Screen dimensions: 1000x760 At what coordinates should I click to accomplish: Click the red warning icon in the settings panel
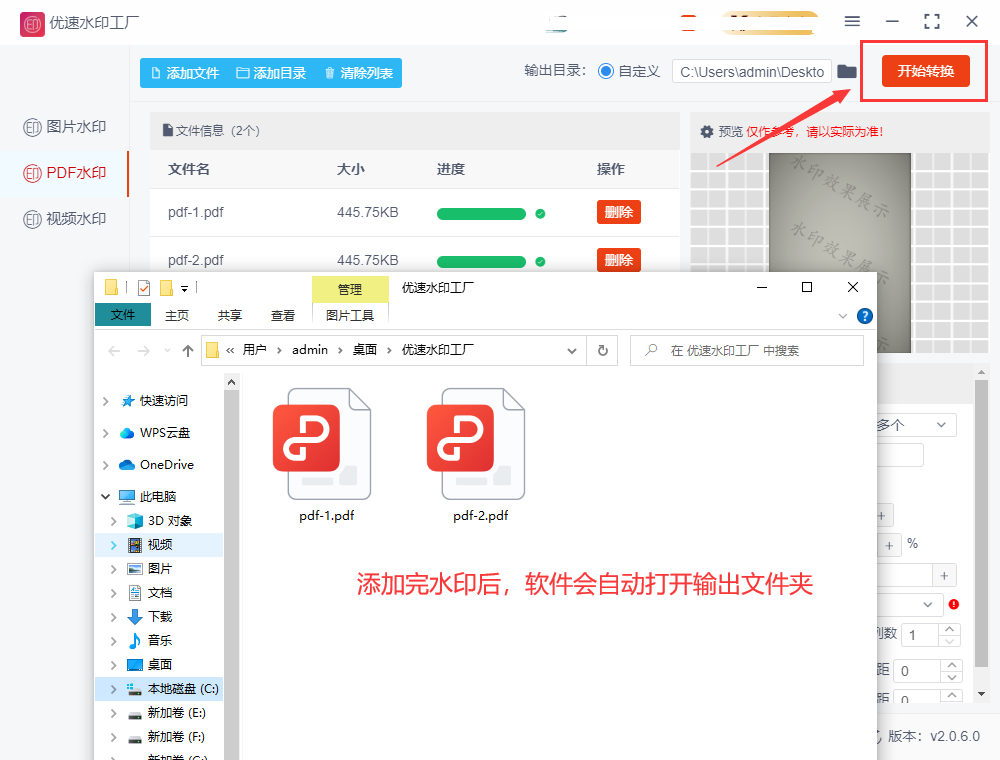pyautogui.click(x=954, y=604)
